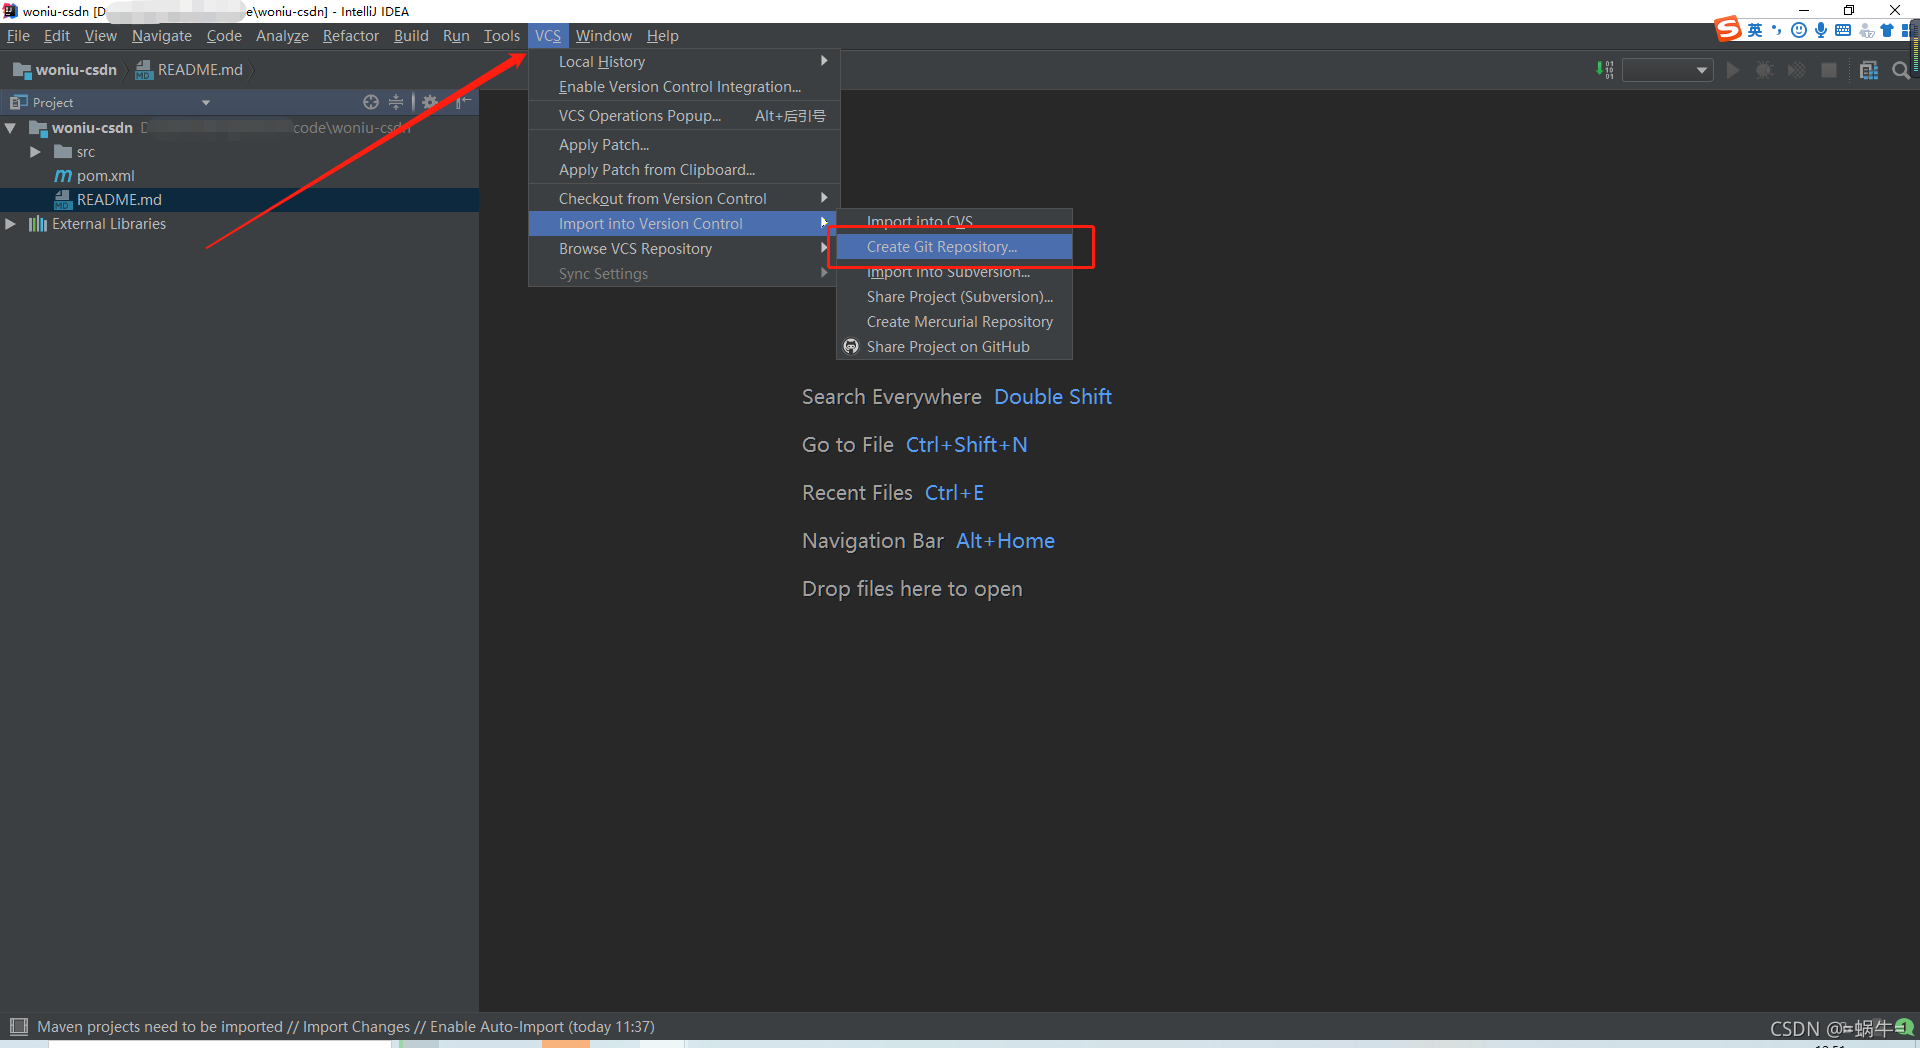Open the run configuration dropdown
Screen dimensions: 1920x1048
(x=1667, y=70)
